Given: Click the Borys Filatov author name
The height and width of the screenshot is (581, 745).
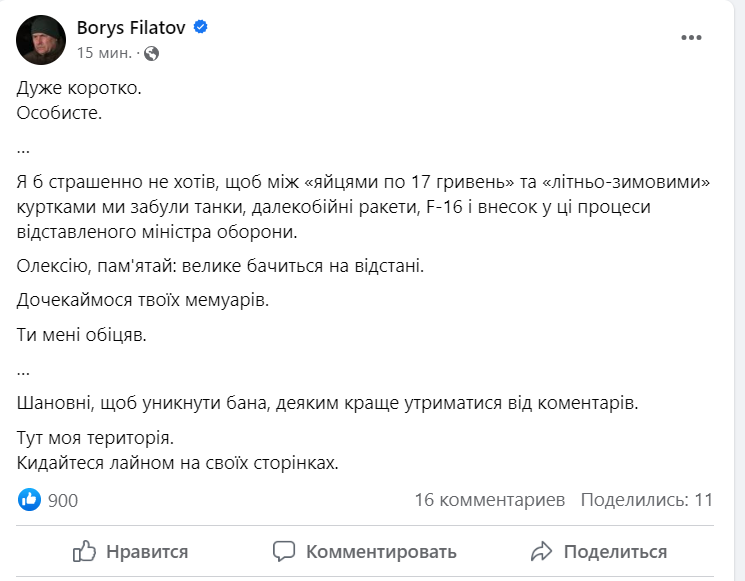Looking at the screenshot, I should 131,28.
